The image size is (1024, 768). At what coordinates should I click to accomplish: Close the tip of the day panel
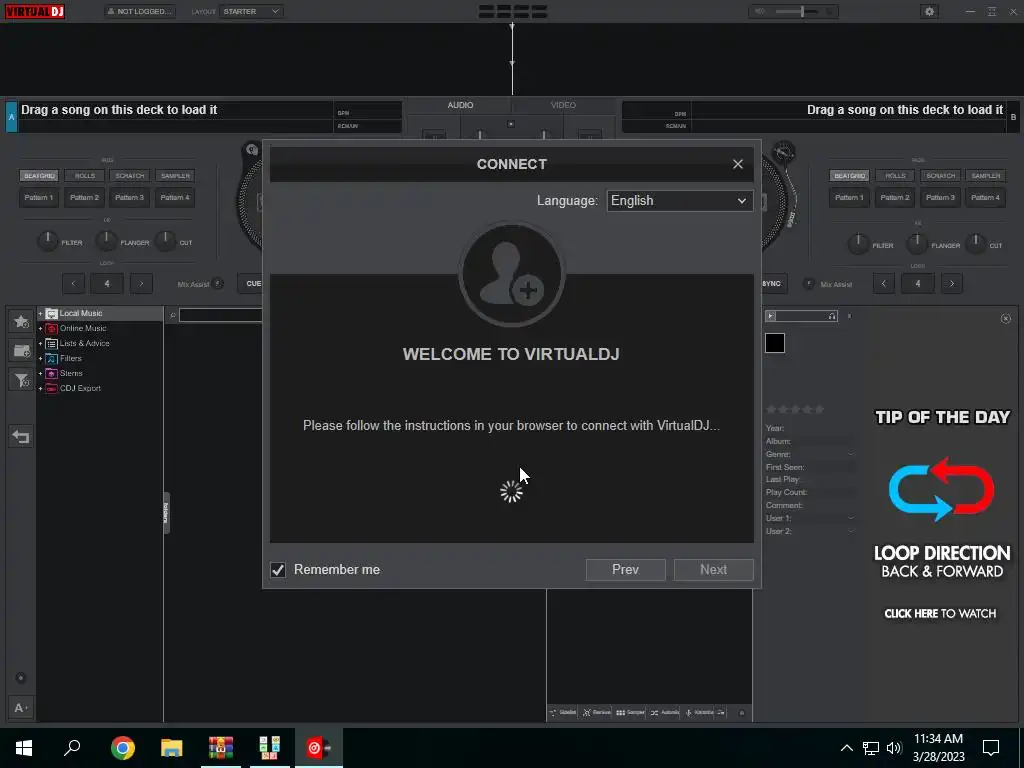coord(1006,319)
